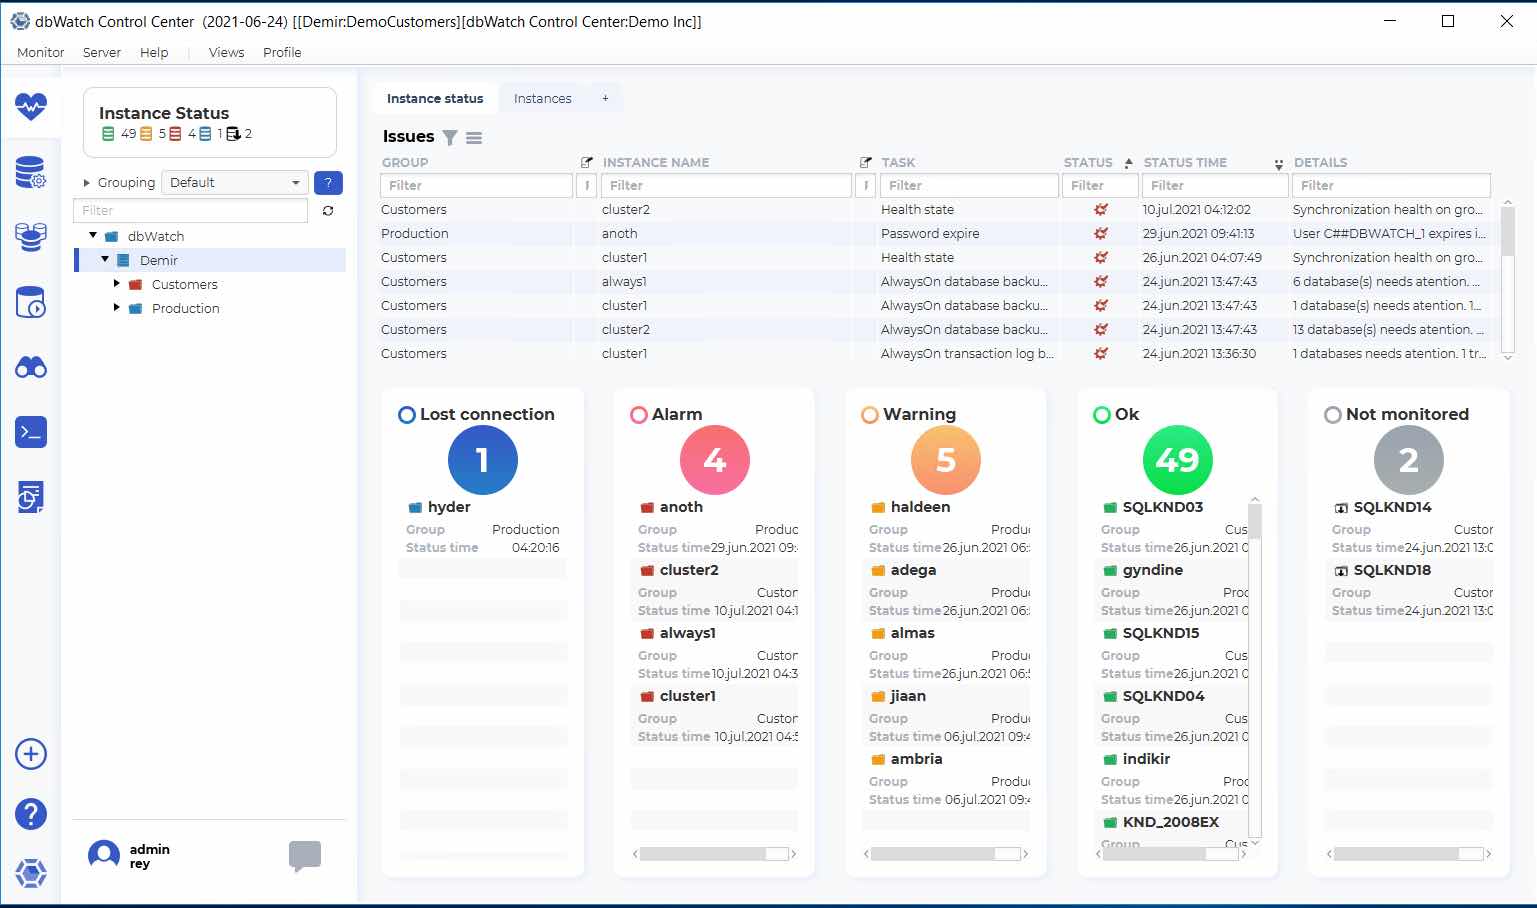Open the Default grouping dropdown

[x=235, y=183]
